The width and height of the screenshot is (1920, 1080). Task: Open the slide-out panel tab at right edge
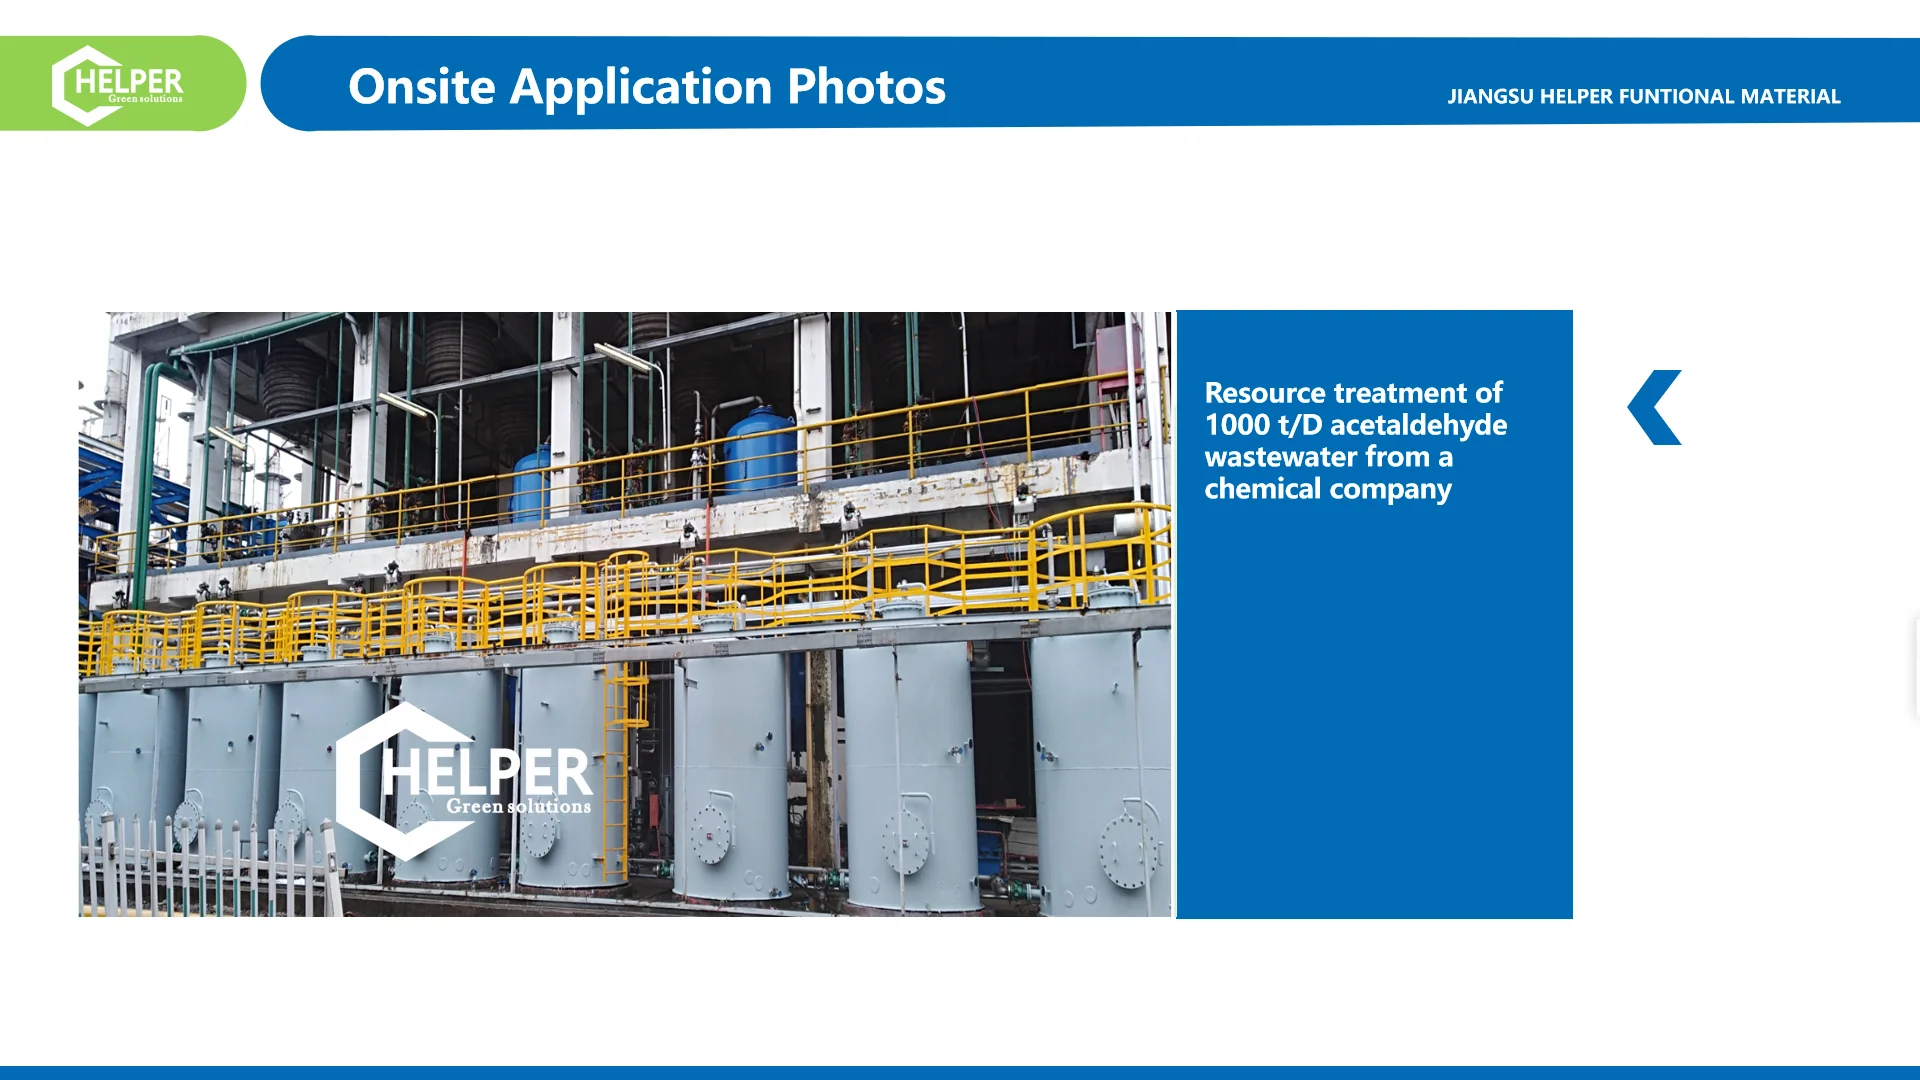pyautogui.click(x=1915, y=668)
